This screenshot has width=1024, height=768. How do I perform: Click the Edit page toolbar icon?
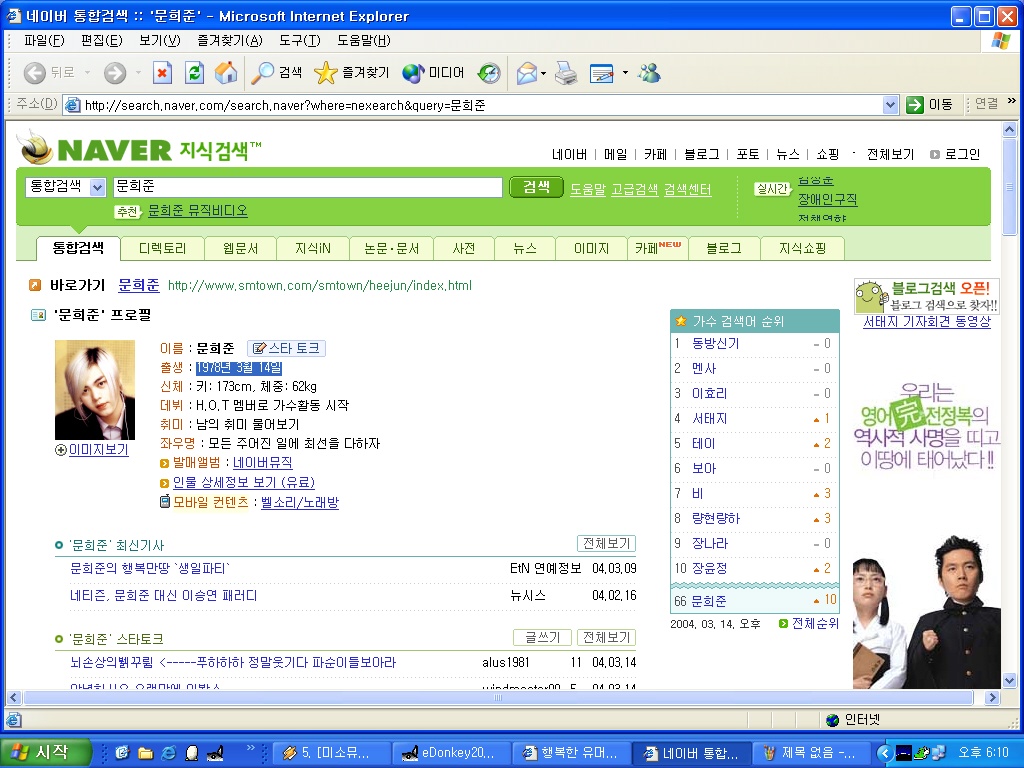click(x=601, y=72)
